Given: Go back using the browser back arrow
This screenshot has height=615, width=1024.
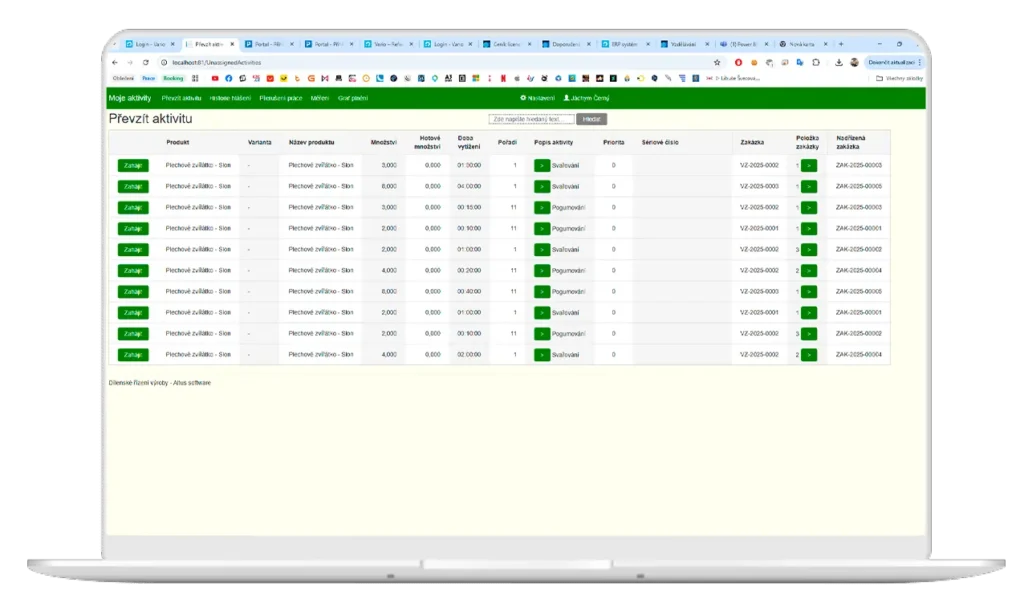Looking at the screenshot, I should [114, 62].
